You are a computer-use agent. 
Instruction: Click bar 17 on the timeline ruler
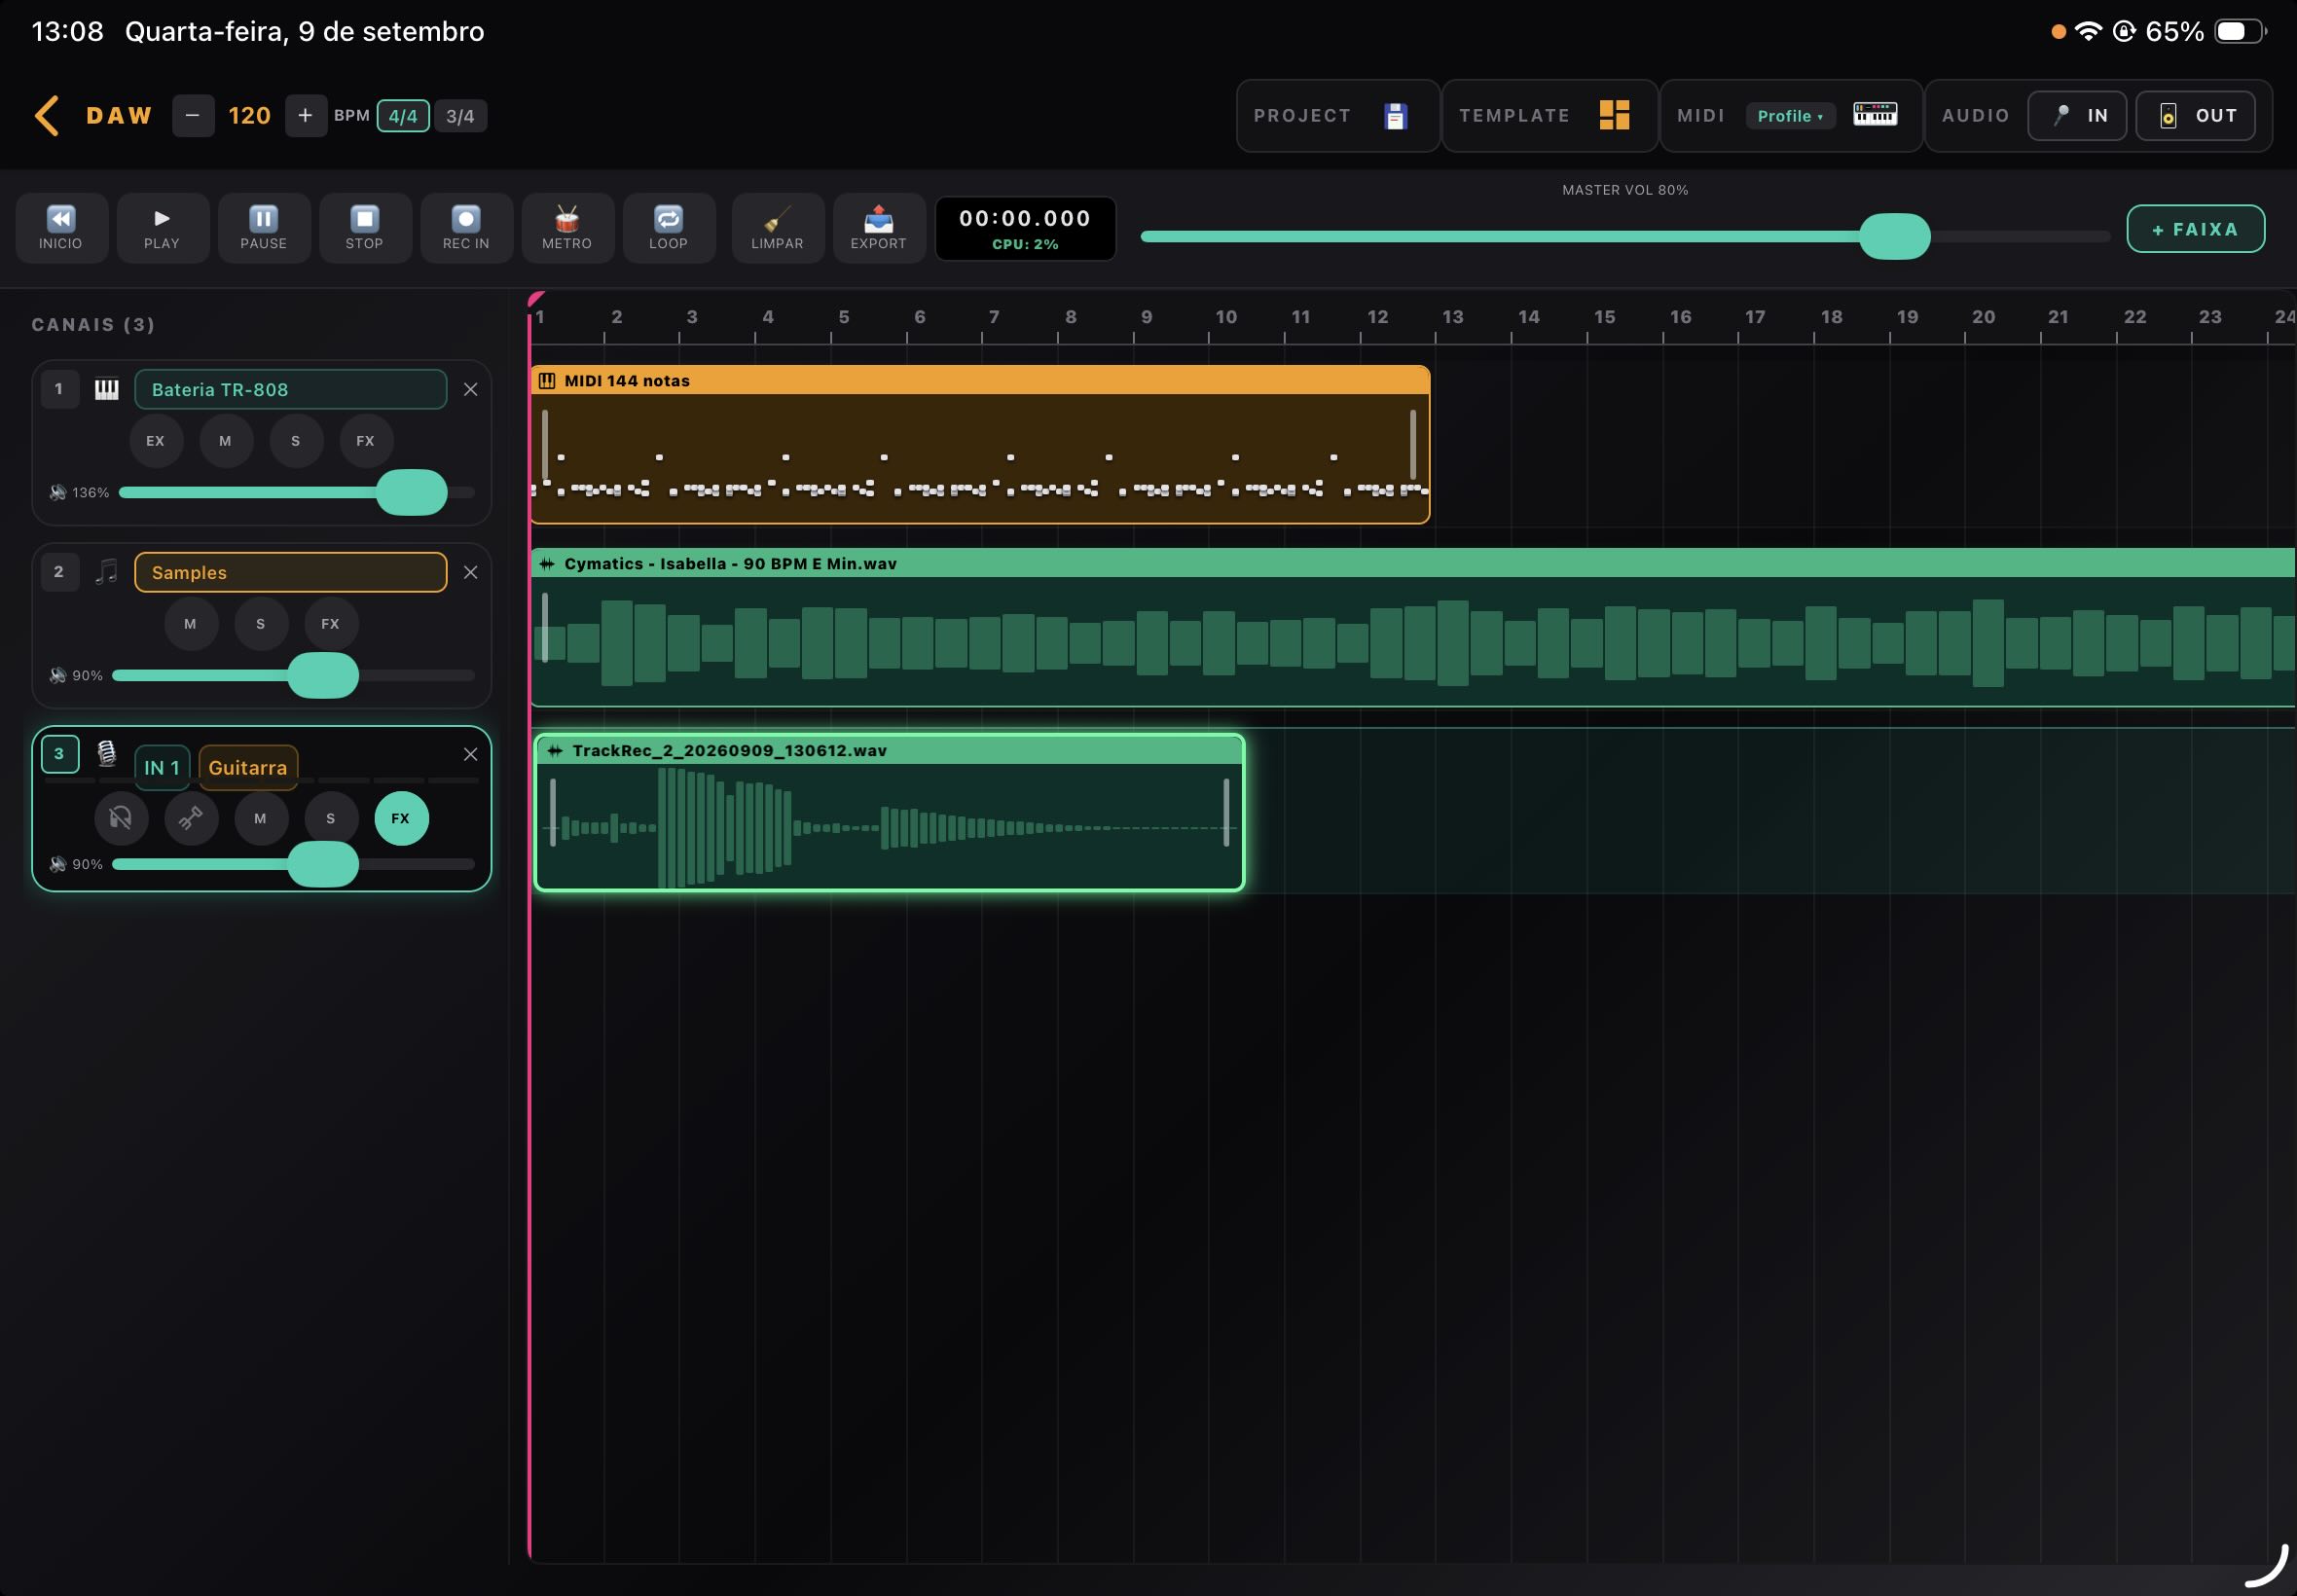[1755, 317]
